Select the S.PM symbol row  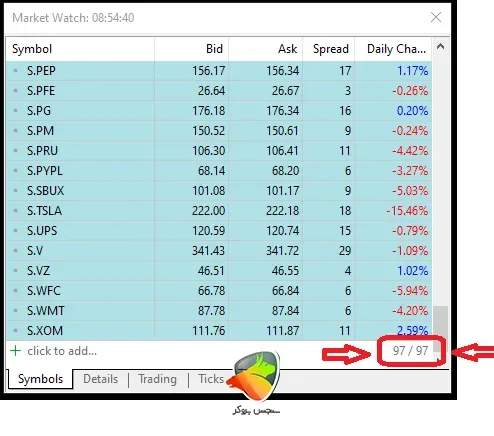pos(219,131)
